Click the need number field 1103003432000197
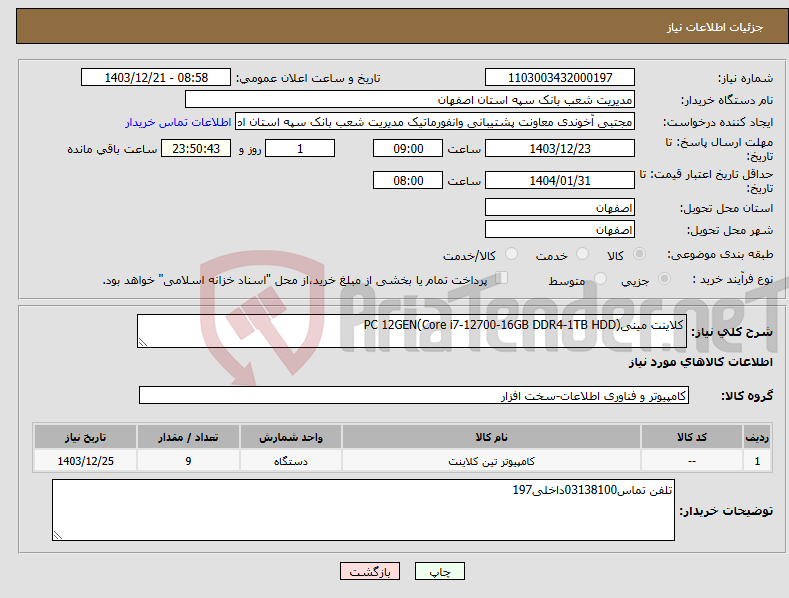 tap(560, 78)
